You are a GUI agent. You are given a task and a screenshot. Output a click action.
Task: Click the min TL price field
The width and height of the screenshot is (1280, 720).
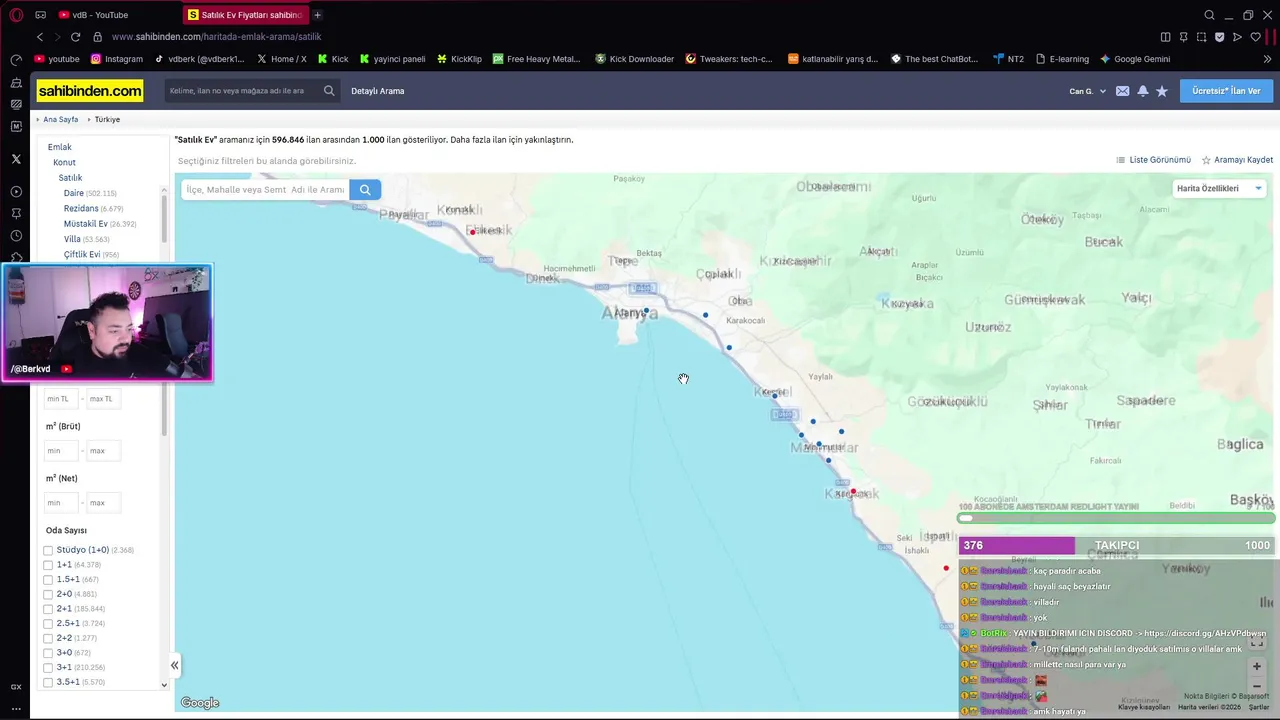tap(59, 399)
